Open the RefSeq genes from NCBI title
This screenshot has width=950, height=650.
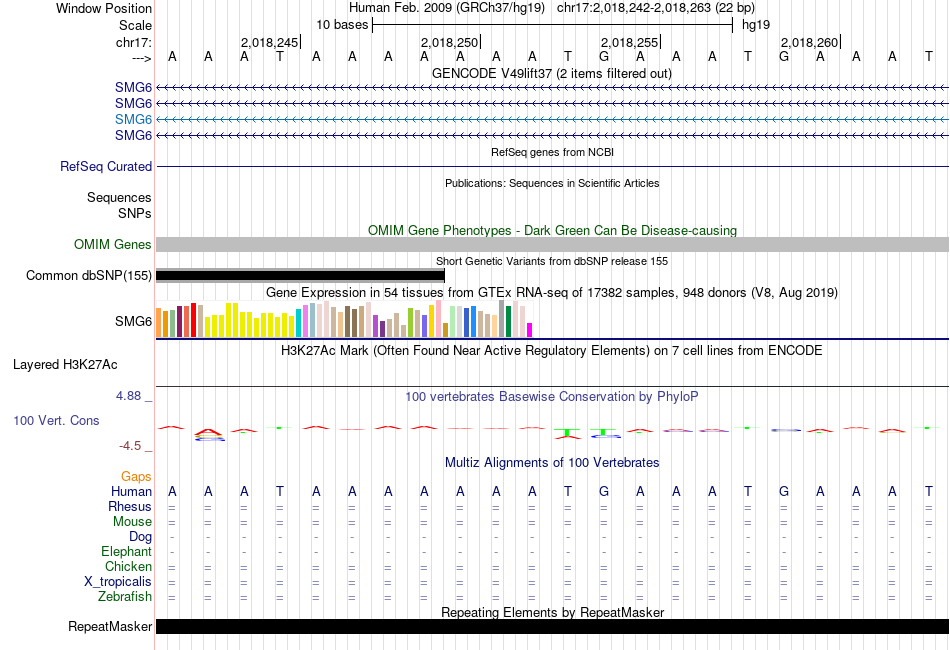552,152
